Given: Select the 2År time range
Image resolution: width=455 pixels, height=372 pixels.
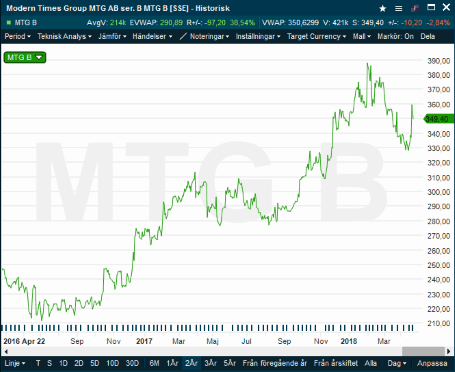Looking at the screenshot, I should click(x=191, y=363).
